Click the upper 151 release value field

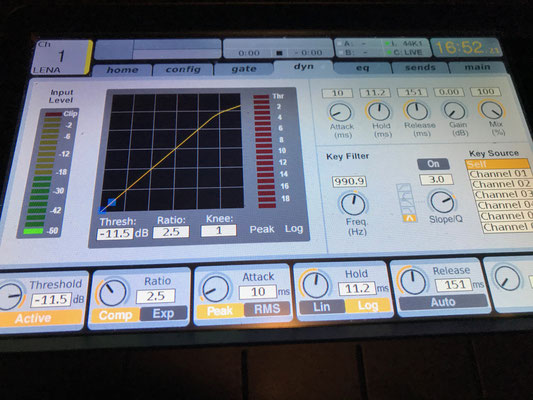click(x=412, y=92)
